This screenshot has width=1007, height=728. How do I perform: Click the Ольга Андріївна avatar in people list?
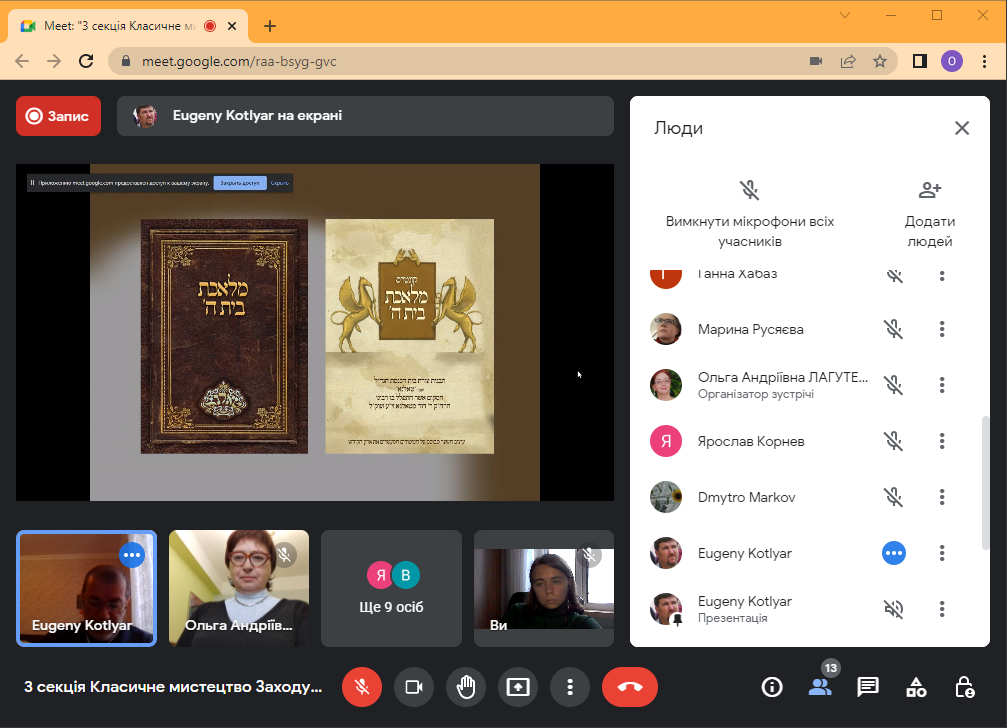pyautogui.click(x=665, y=385)
